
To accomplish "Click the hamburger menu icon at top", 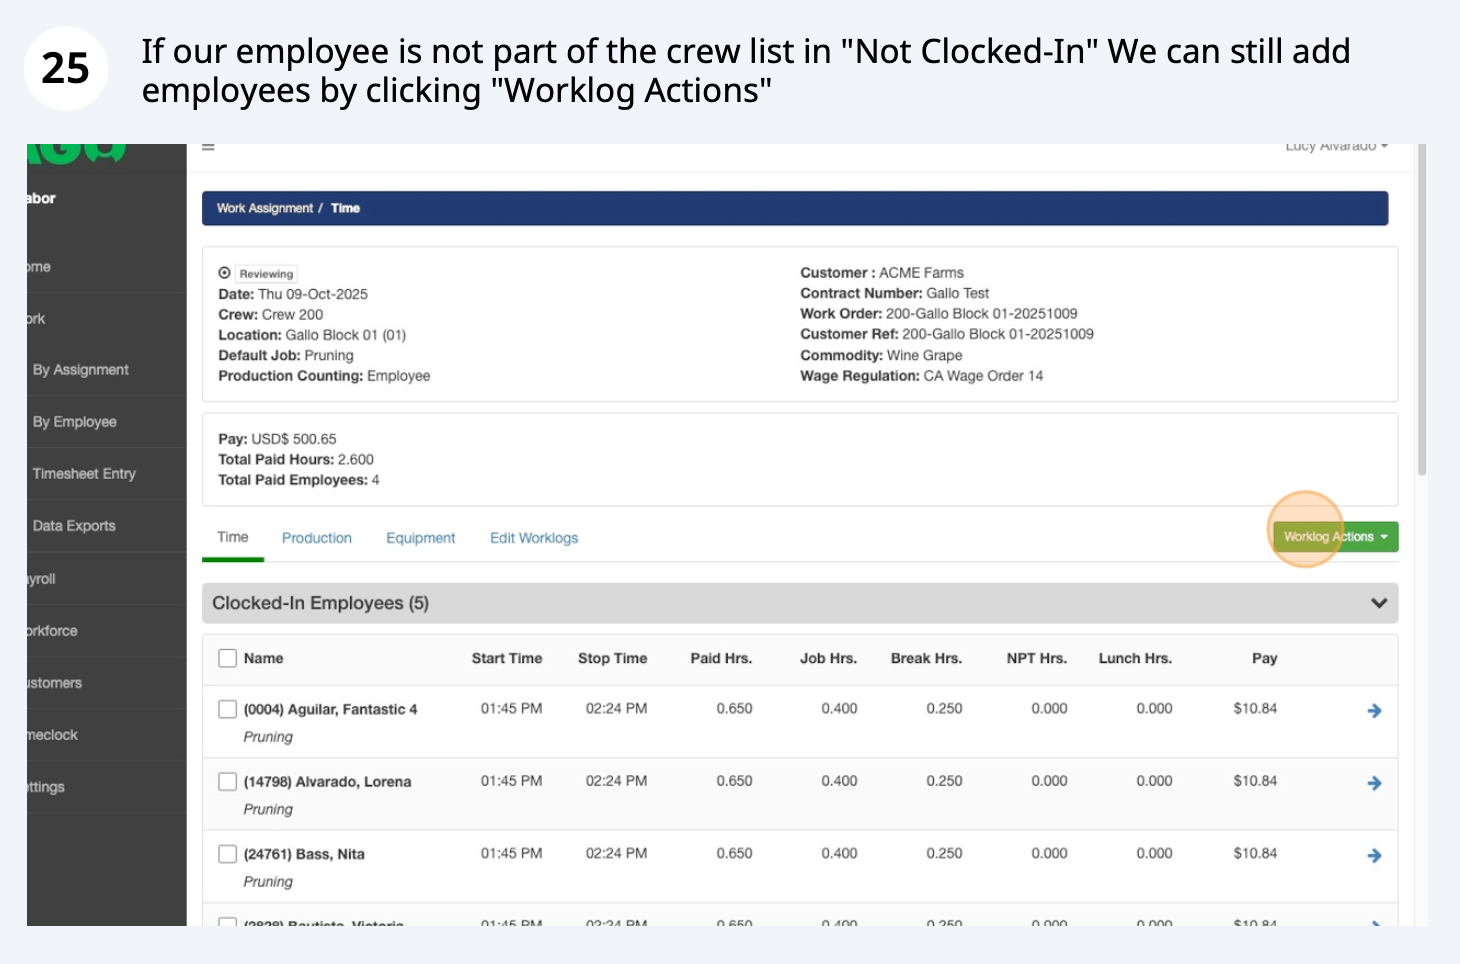I will [208, 148].
